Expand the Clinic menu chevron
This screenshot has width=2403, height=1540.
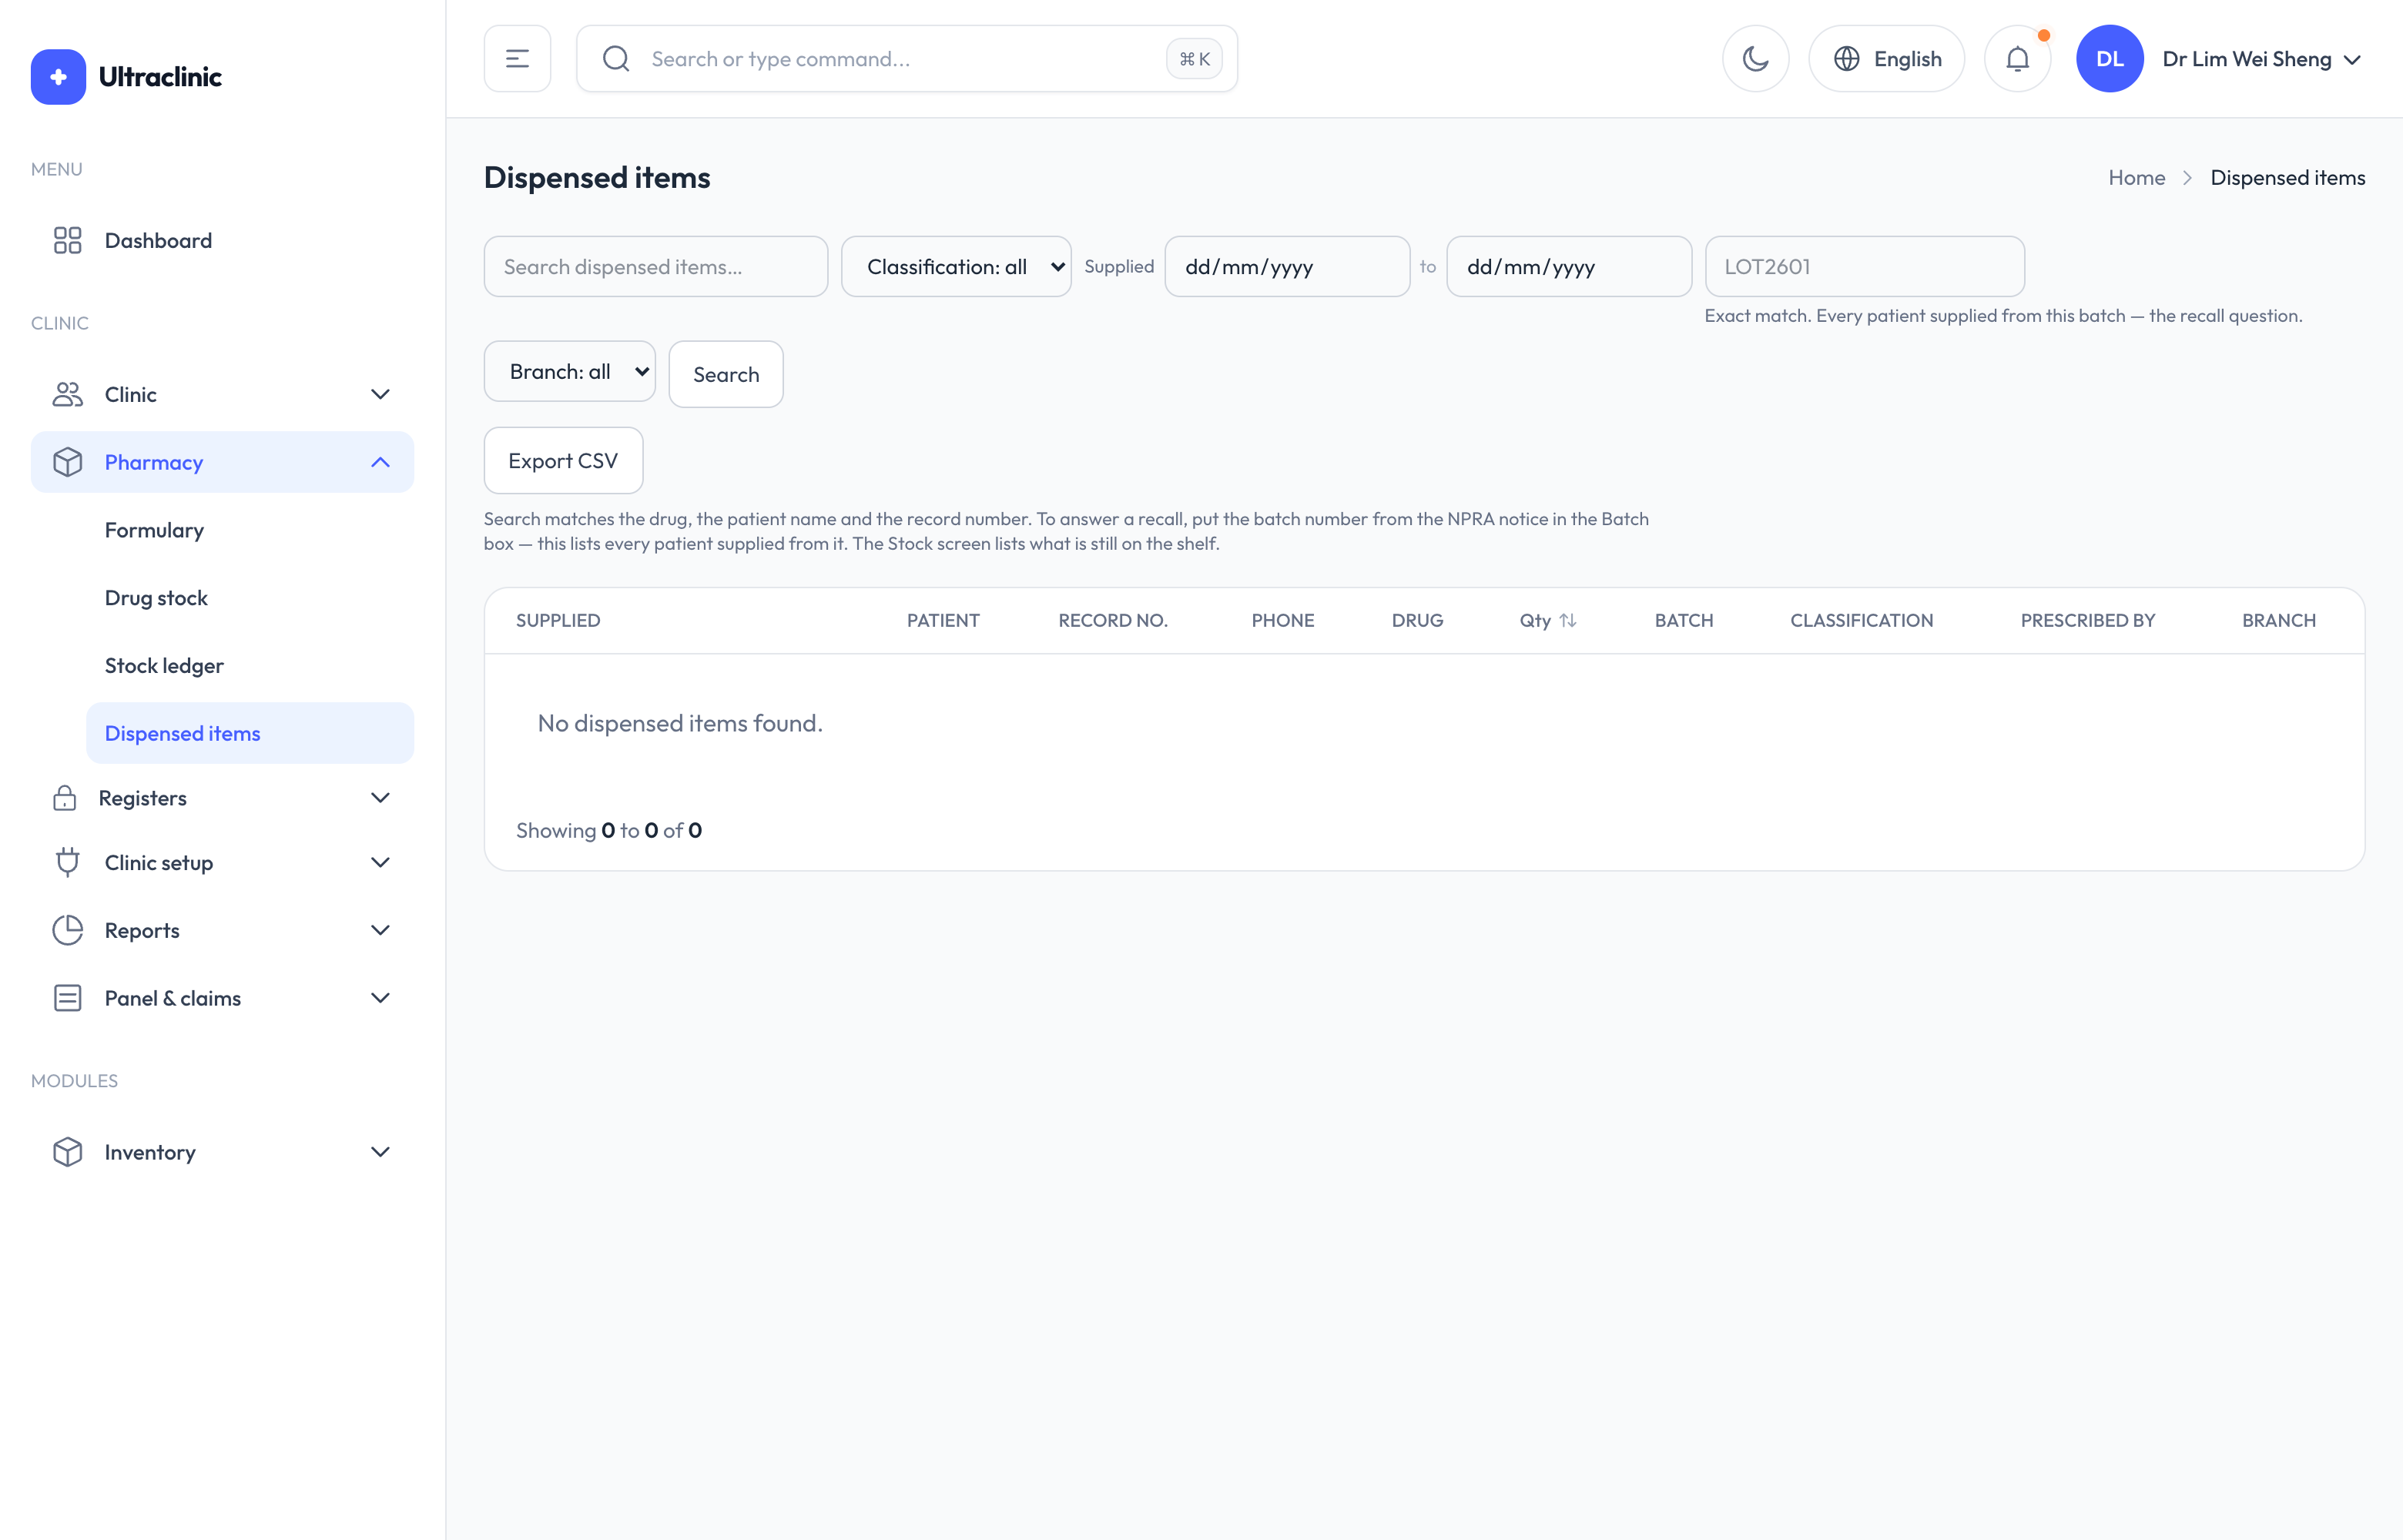pos(380,394)
